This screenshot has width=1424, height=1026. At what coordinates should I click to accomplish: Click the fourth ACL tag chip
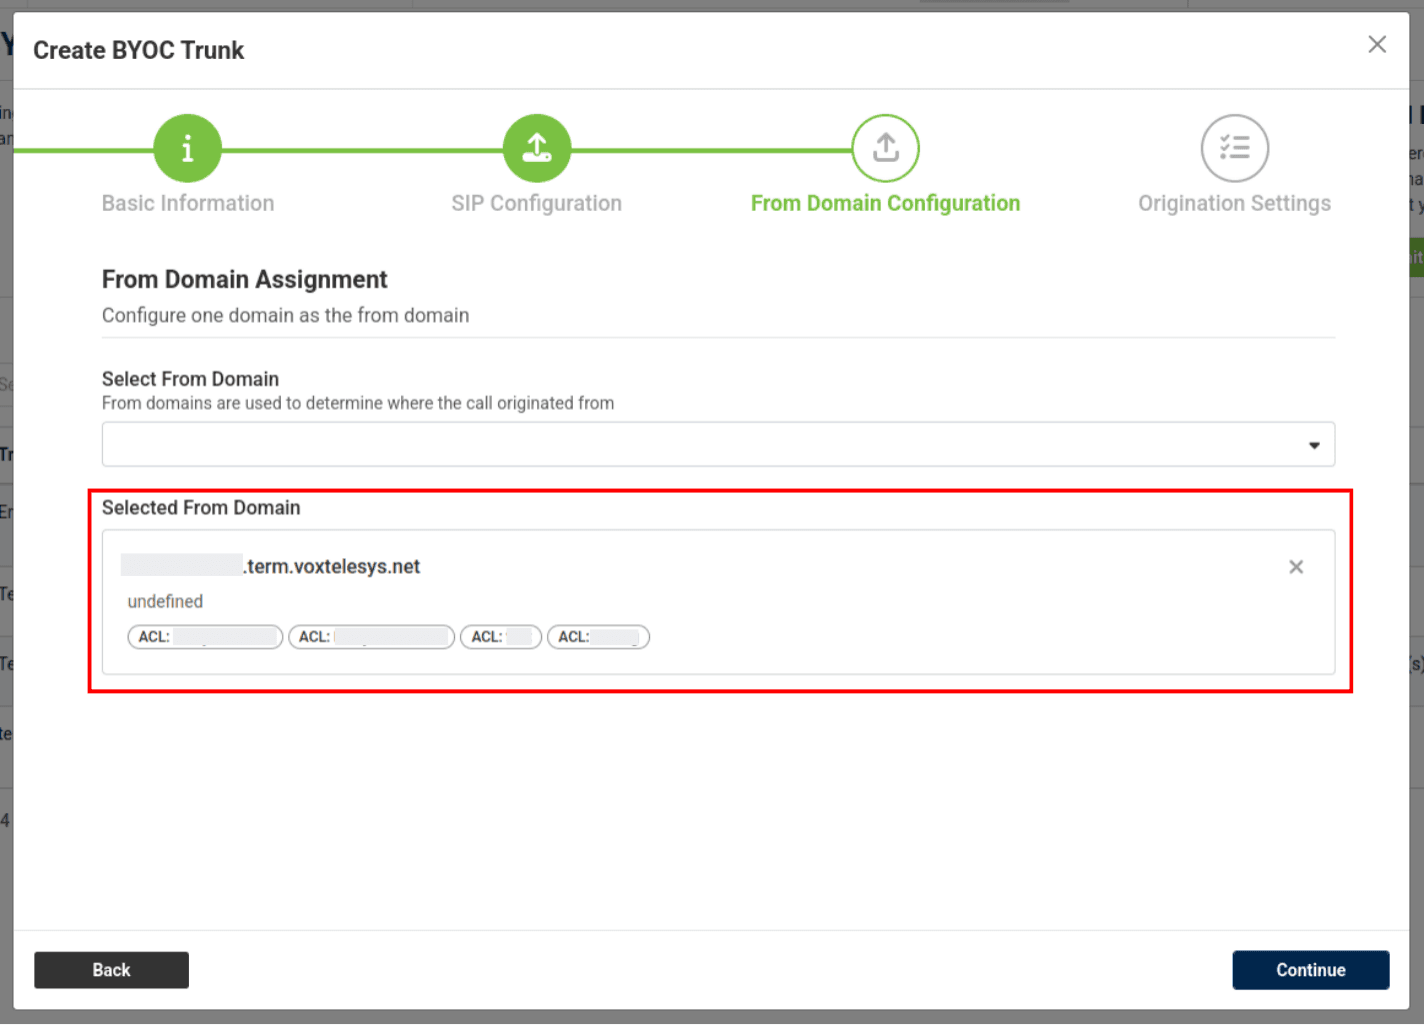click(598, 637)
